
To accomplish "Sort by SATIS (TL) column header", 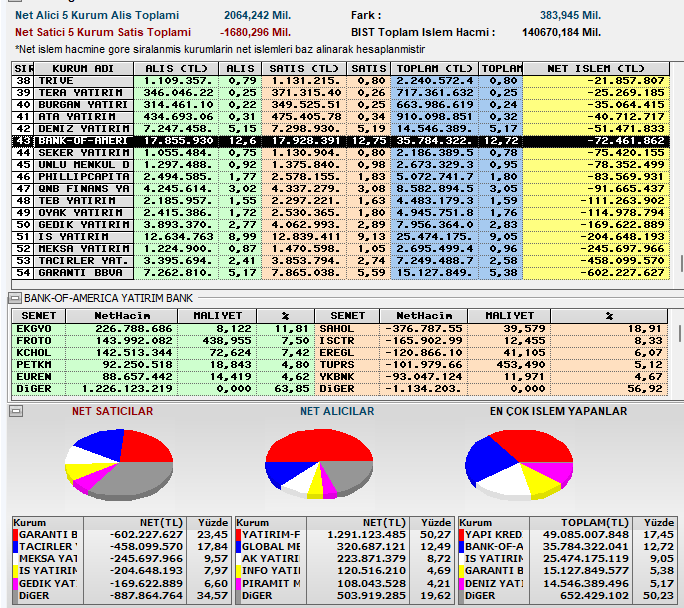I will point(304,68).
